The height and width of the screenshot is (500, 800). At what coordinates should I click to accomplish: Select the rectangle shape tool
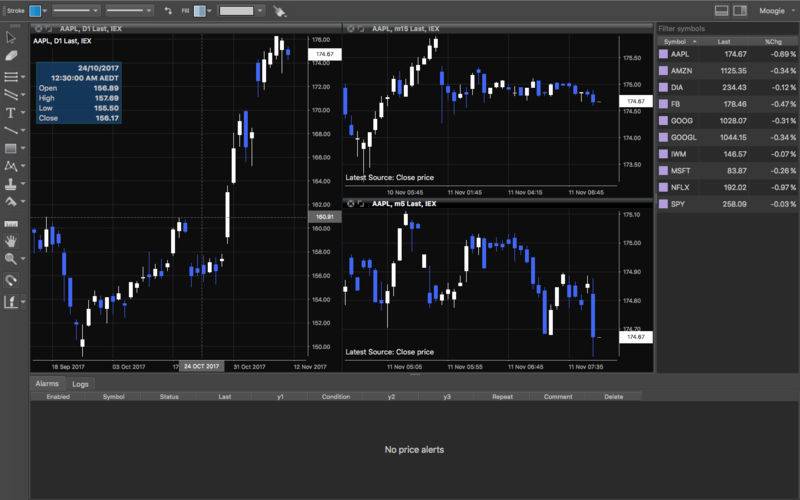pos(11,148)
